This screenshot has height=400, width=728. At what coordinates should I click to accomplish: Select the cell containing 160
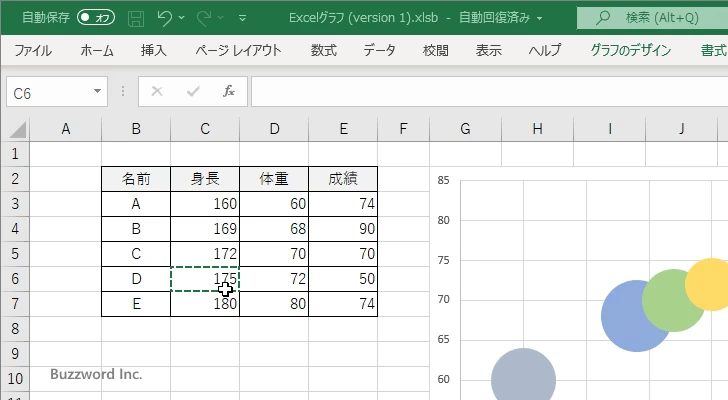[x=205, y=204]
